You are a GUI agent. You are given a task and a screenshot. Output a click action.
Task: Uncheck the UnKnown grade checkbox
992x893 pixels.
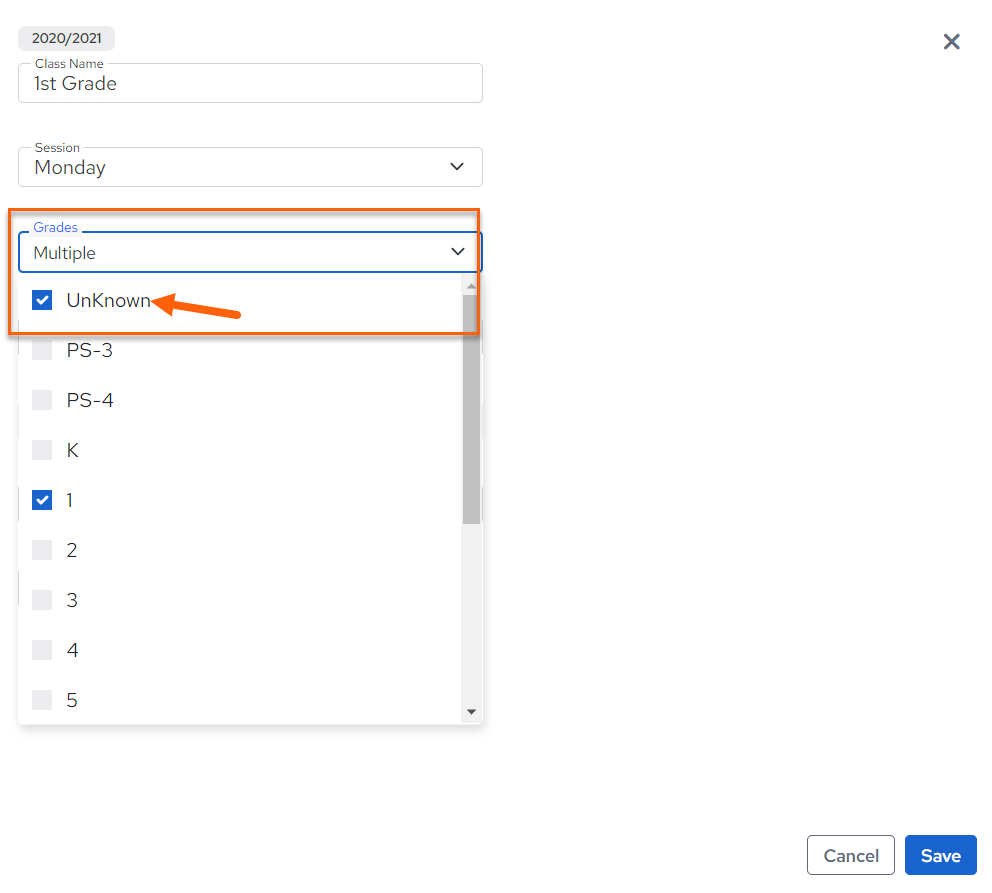pyautogui.click(x=42, y=300)
